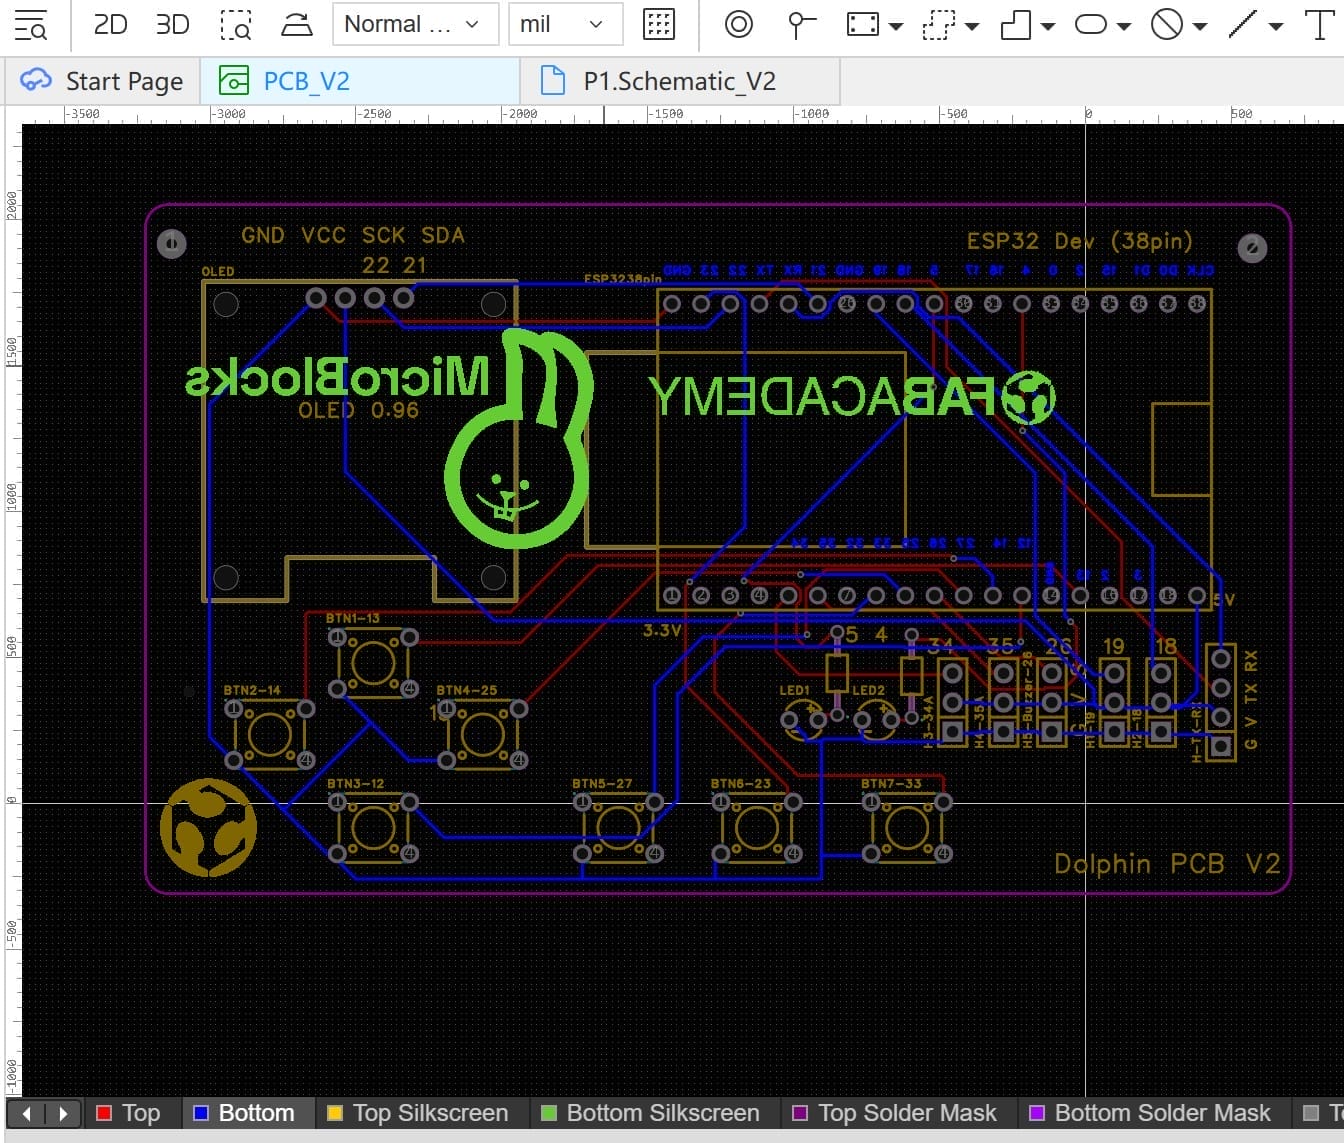Select the line drawing tool
Screen dimensions: 1344x1143
click(x=1242, y=24)
